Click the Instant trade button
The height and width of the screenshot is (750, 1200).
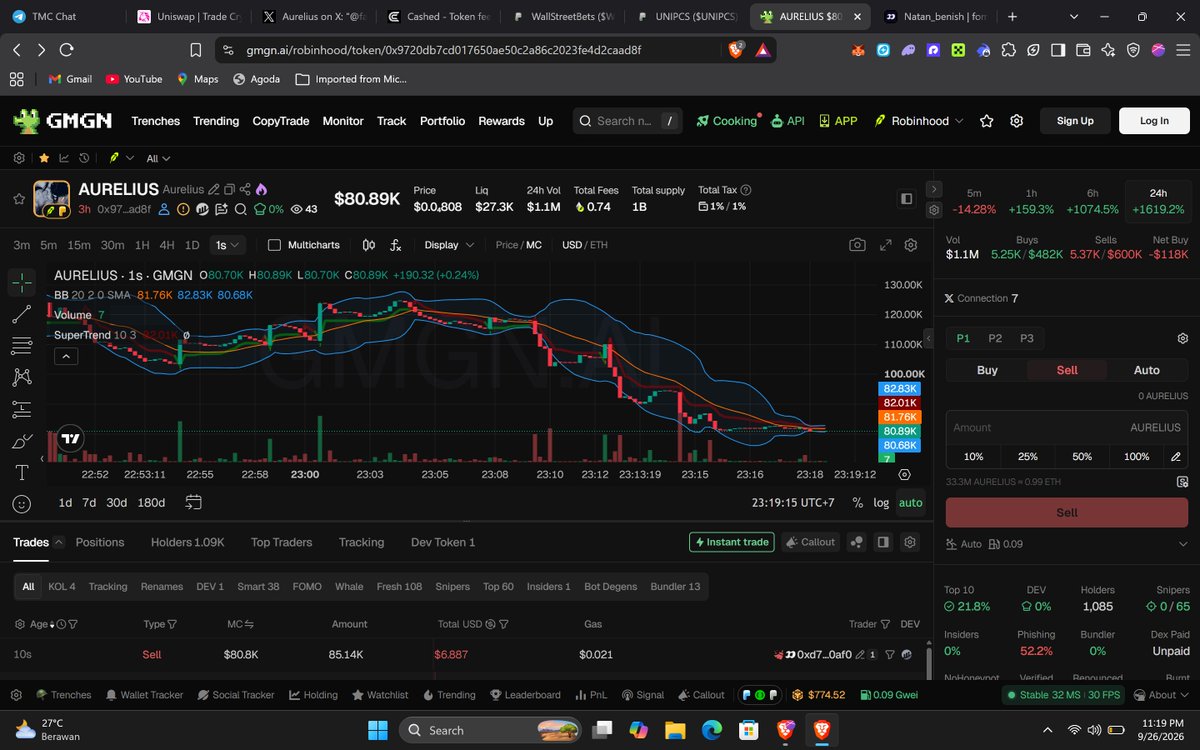point(732,542)
